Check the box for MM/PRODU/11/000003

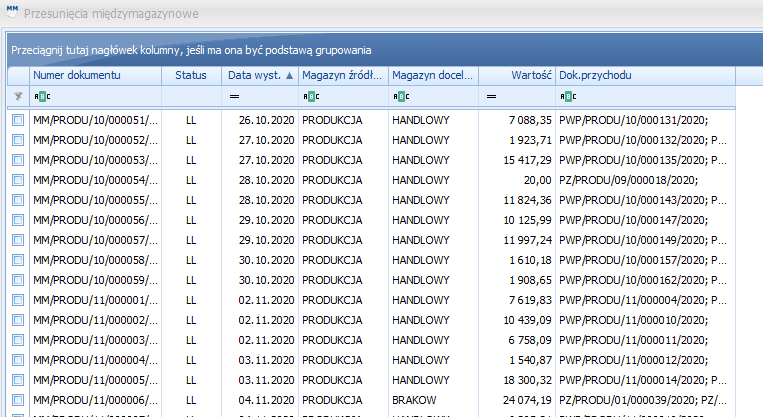pyautogui.click(x=18, y=340)
